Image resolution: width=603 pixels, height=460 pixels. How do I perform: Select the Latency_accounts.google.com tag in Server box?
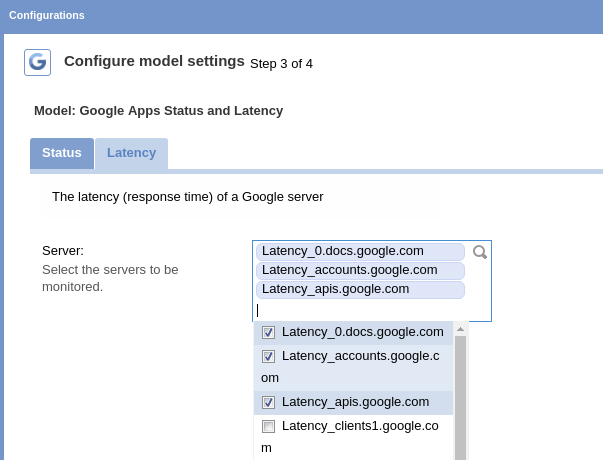(x=349, y=270)
